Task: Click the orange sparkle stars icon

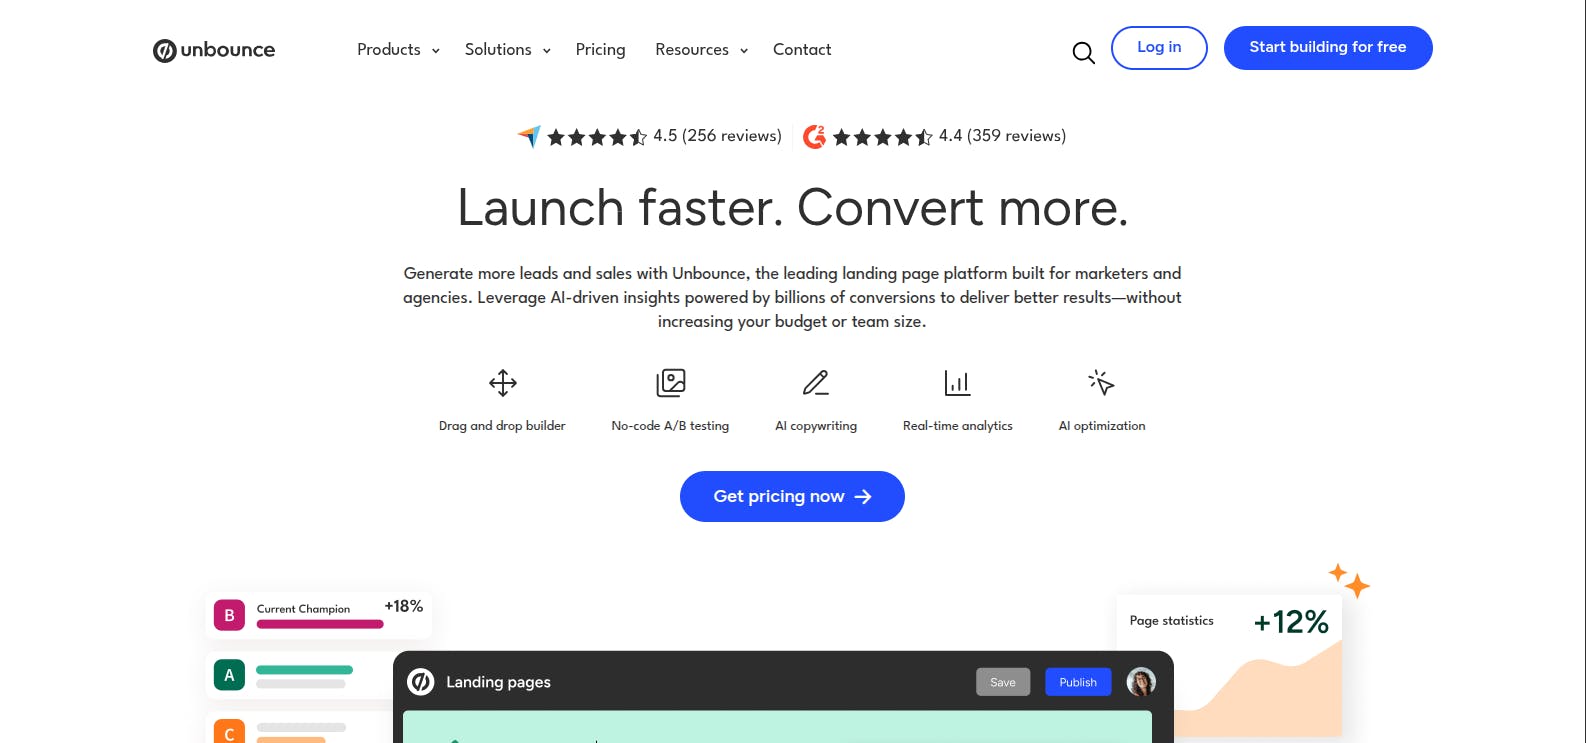Action: [x=1349, y=580]
